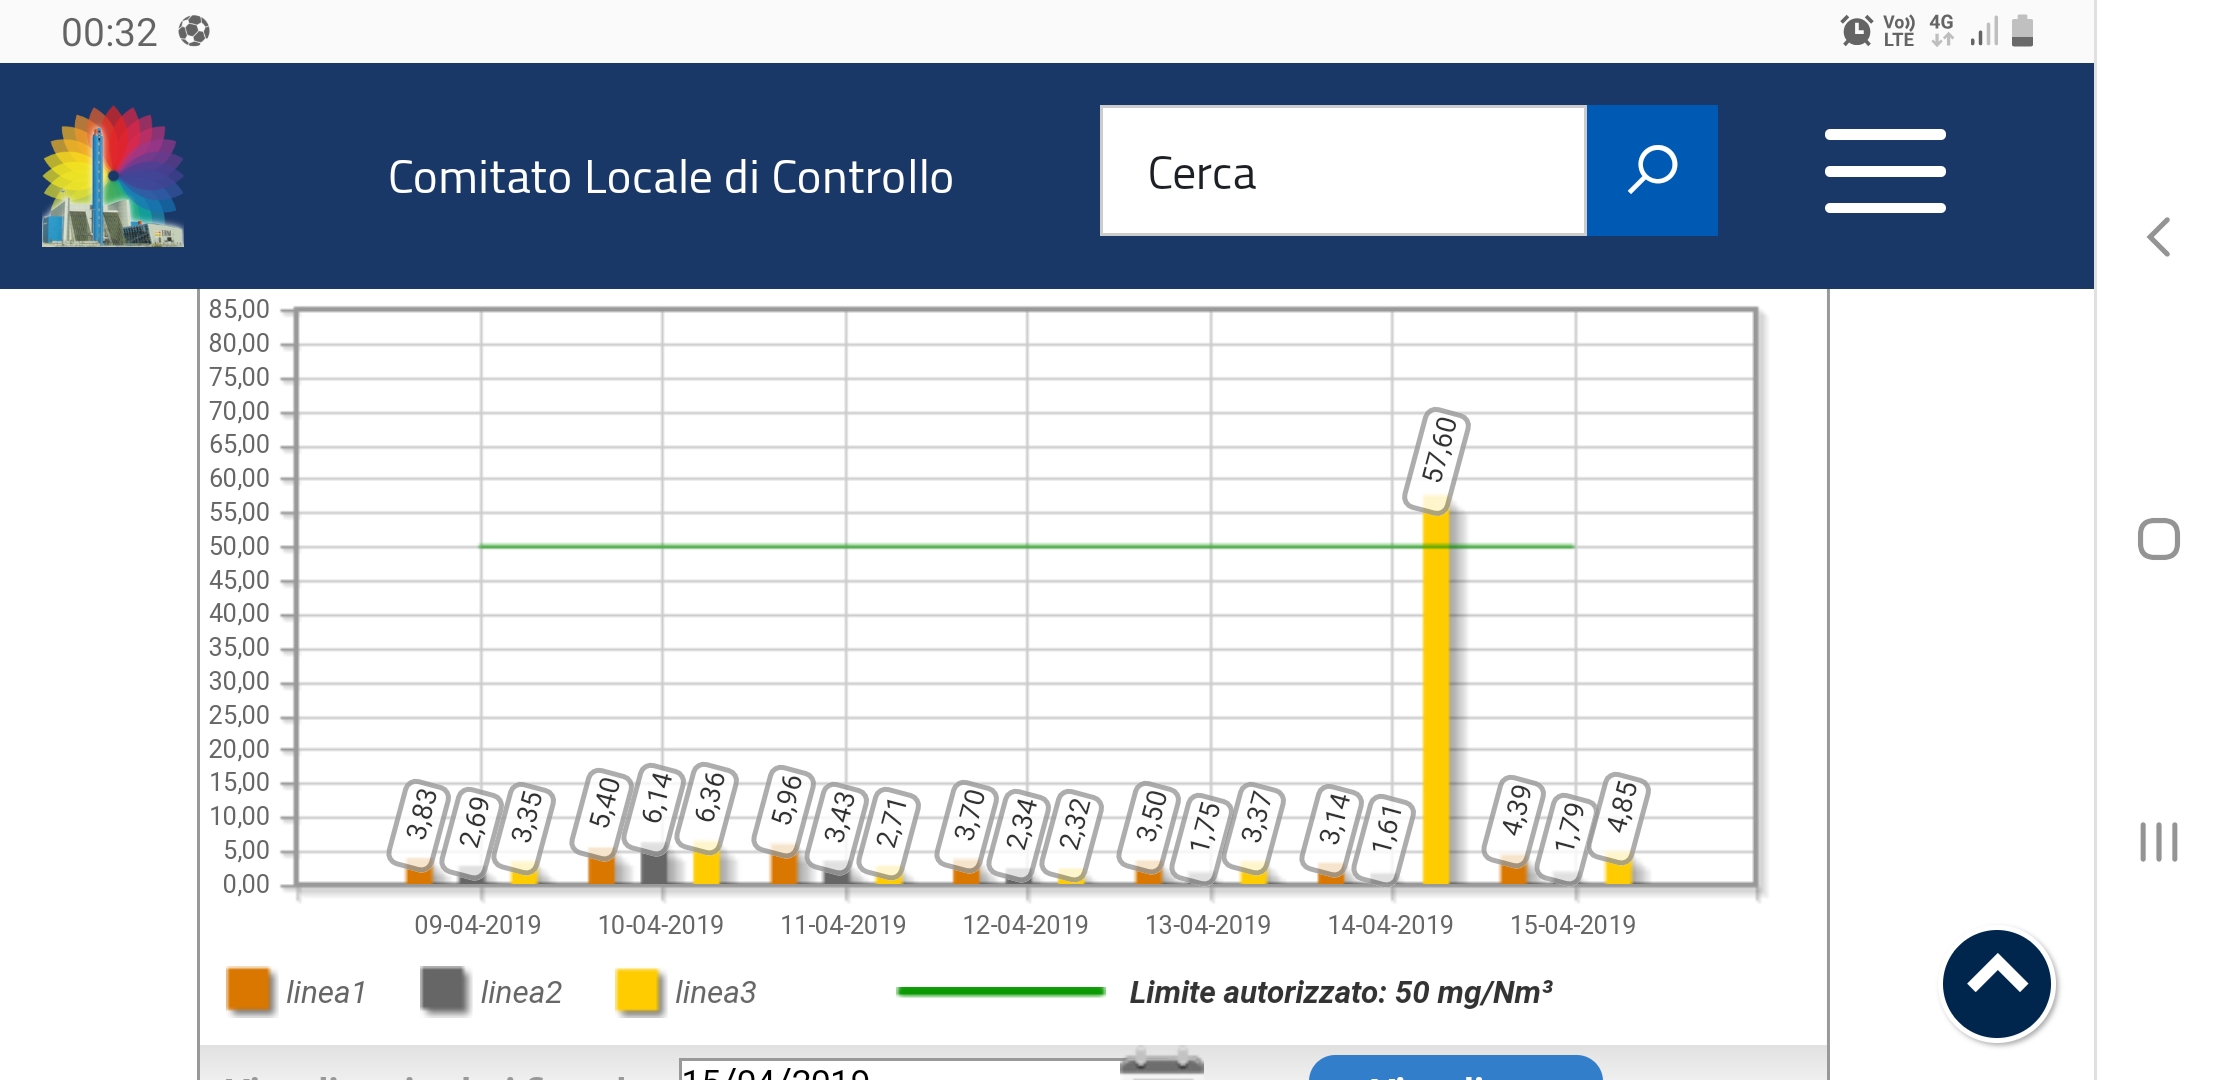This screenshot has width=2220, height=1080.
Task: Tap the Comitato Locale di Controllo logo
Action: (x=113, y=176)
